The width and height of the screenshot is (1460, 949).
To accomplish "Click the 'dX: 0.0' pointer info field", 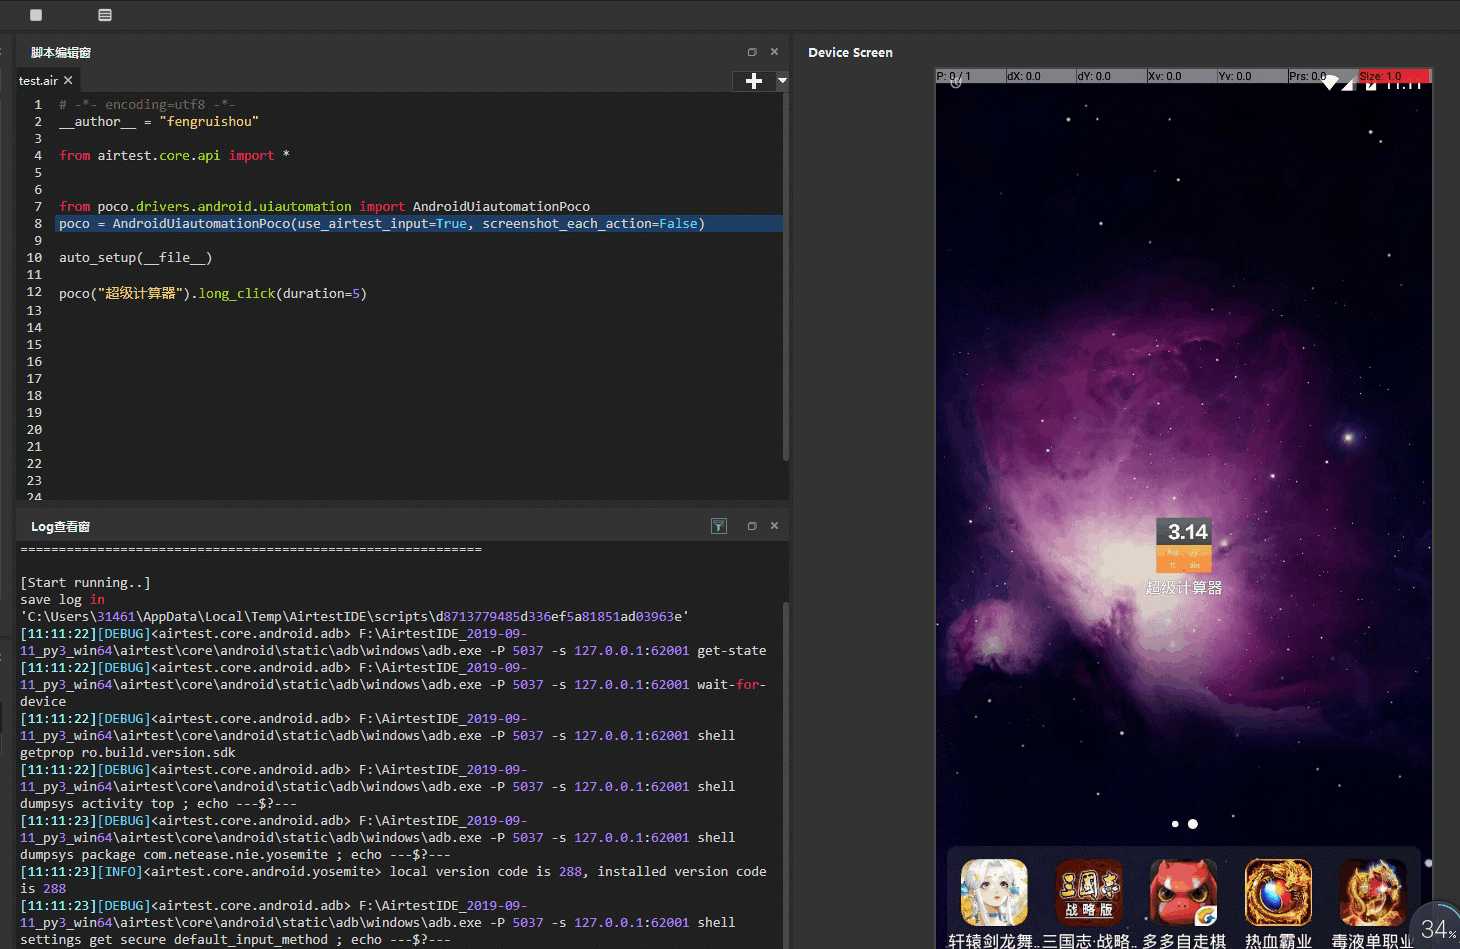I will pyautogui.click(x=1040, y=76).
